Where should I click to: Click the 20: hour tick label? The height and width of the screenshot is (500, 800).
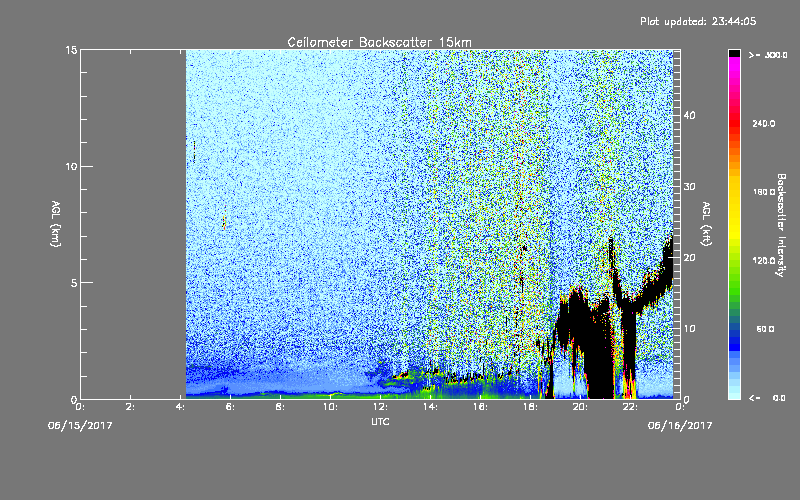coord(580,407)
